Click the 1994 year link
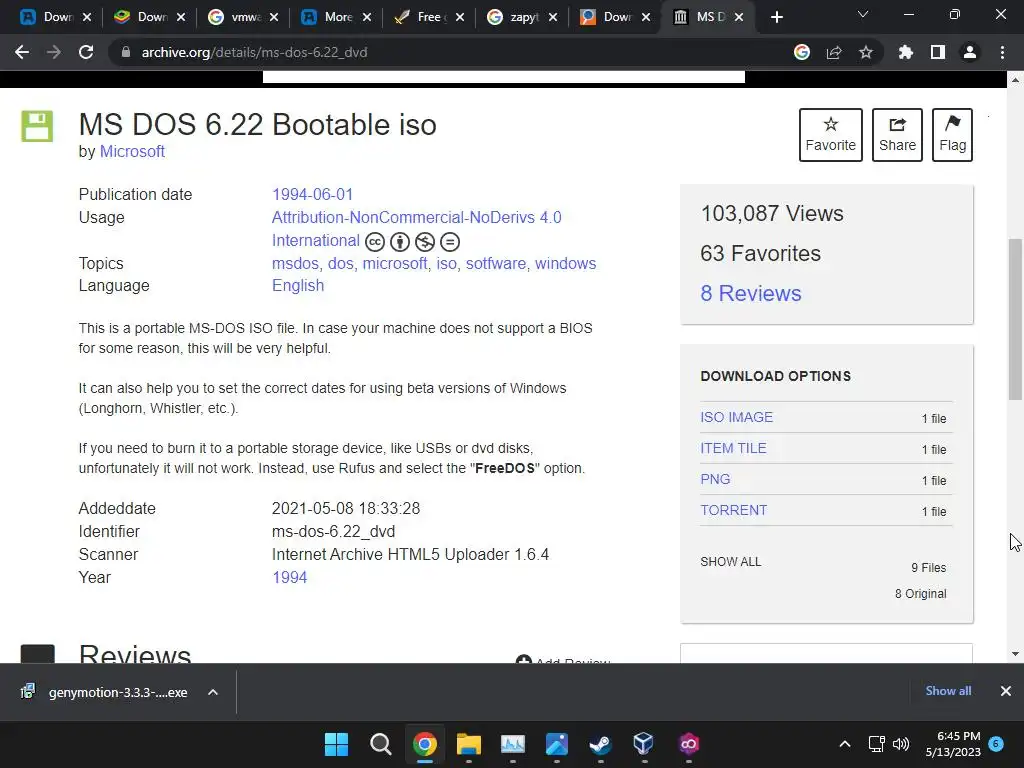Image resolution: width=1024 pixels, height=768 pixels. click(x=289, y=578)
